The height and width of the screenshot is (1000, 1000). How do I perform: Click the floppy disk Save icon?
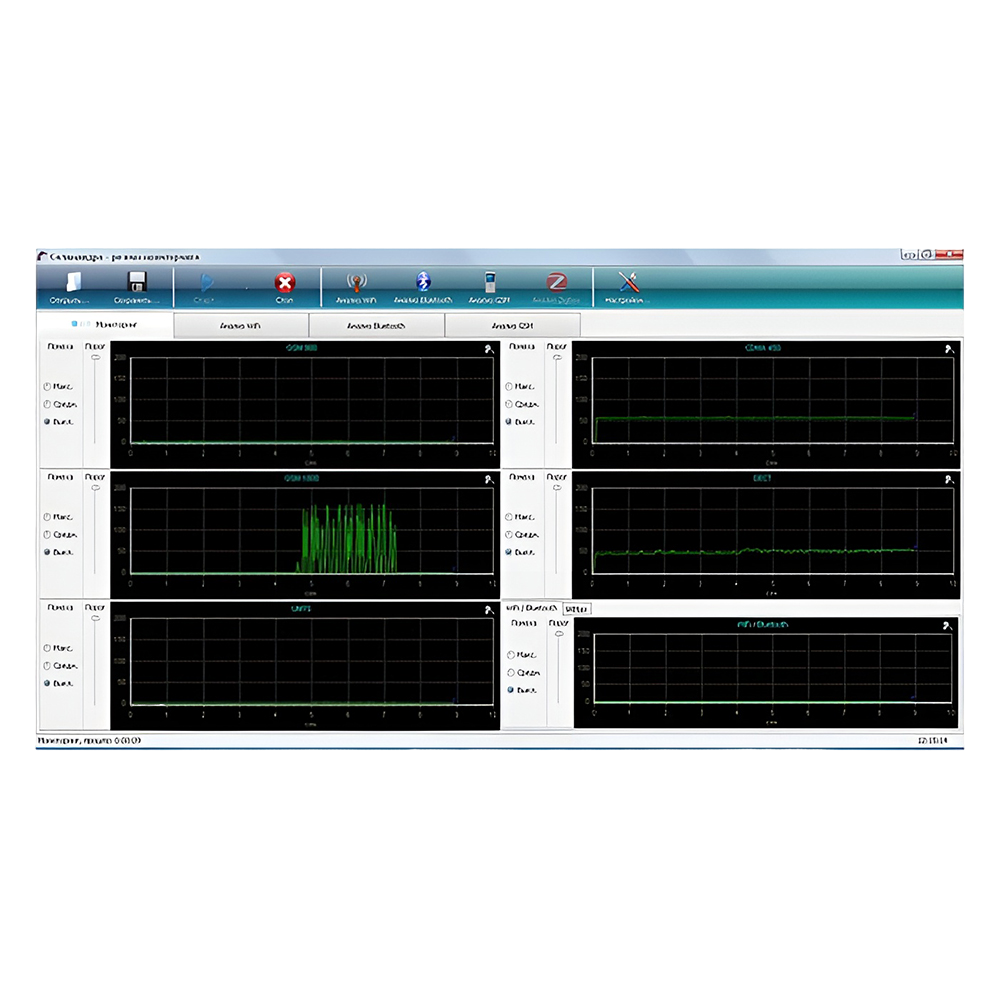pyautogui.click(x=137, y=282)
